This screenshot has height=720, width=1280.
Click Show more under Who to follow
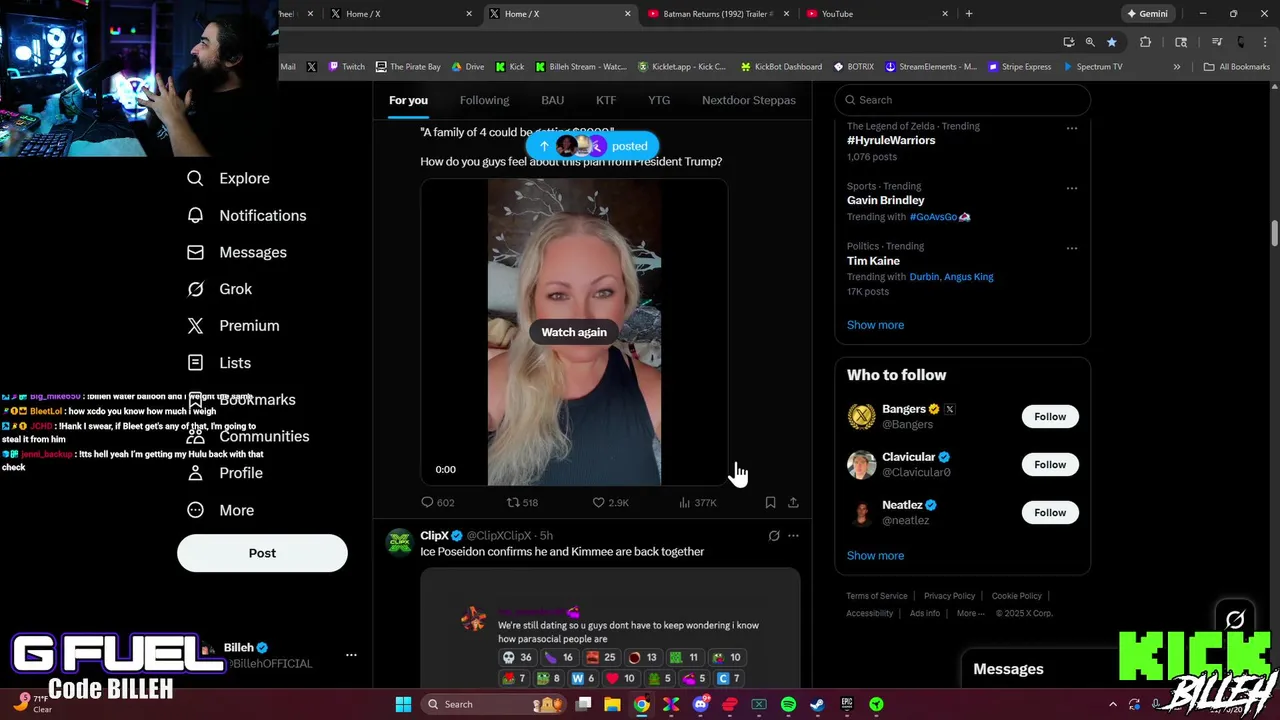click(875, 555)
